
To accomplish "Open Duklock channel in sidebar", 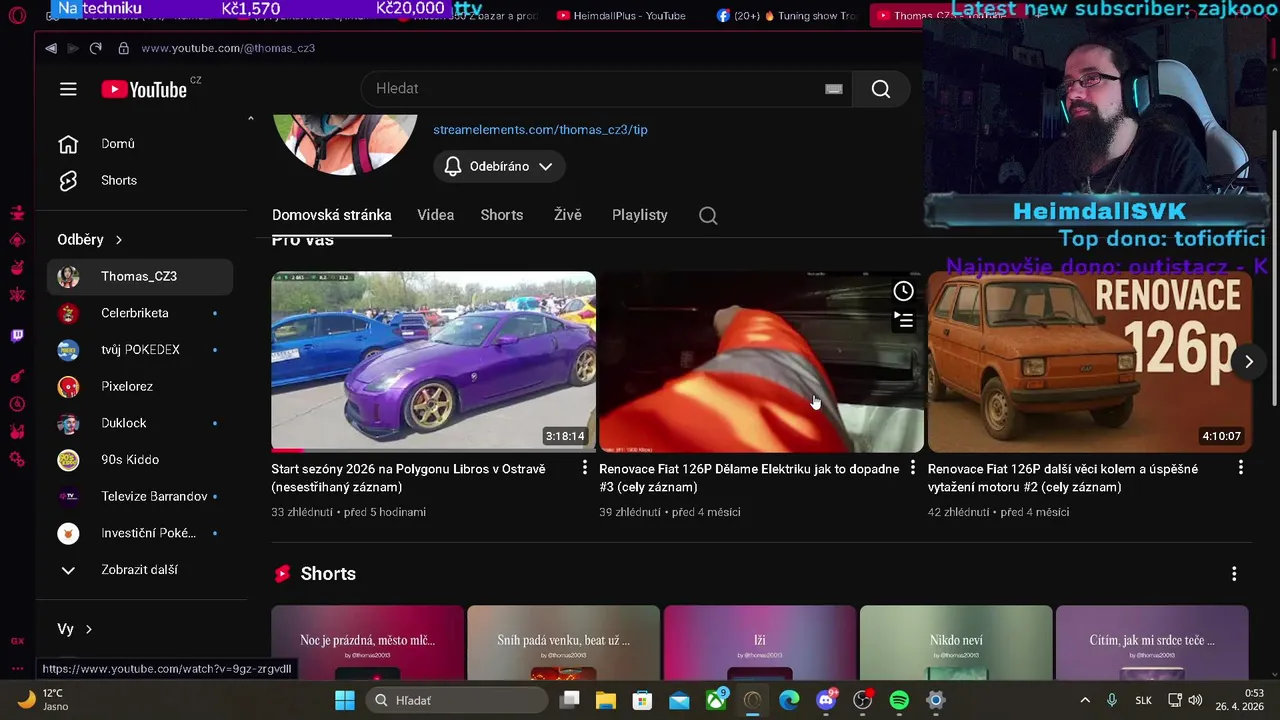I will point(141,423).
